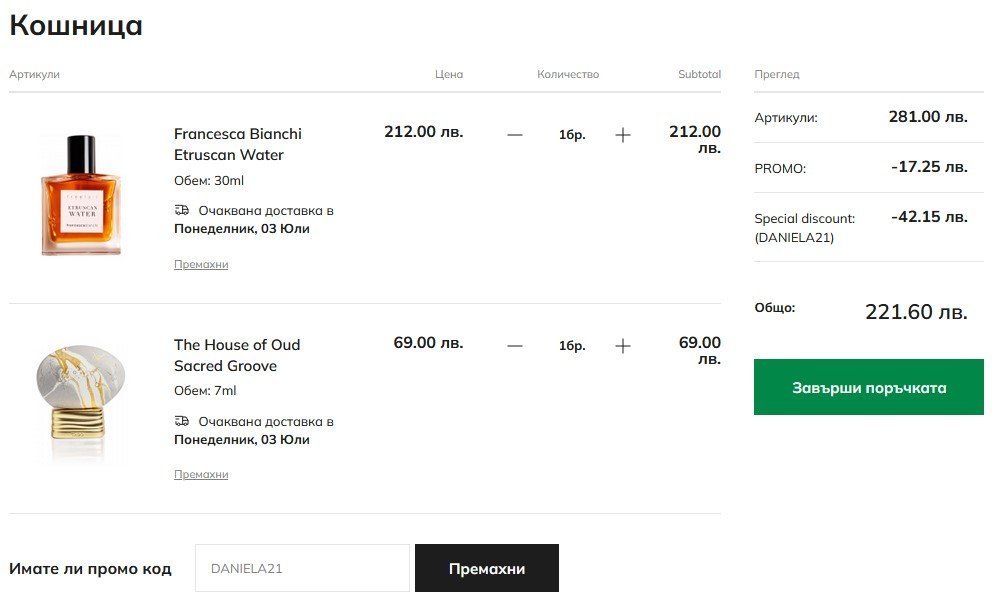
Task: Open Francesca Bianchi Etruscan Water product title
Action: (238, 144)
